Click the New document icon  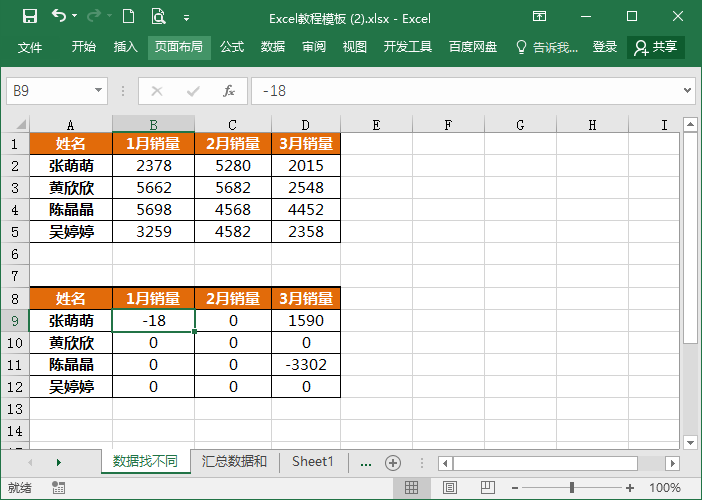pyautogui.click(x=128, y=16)
